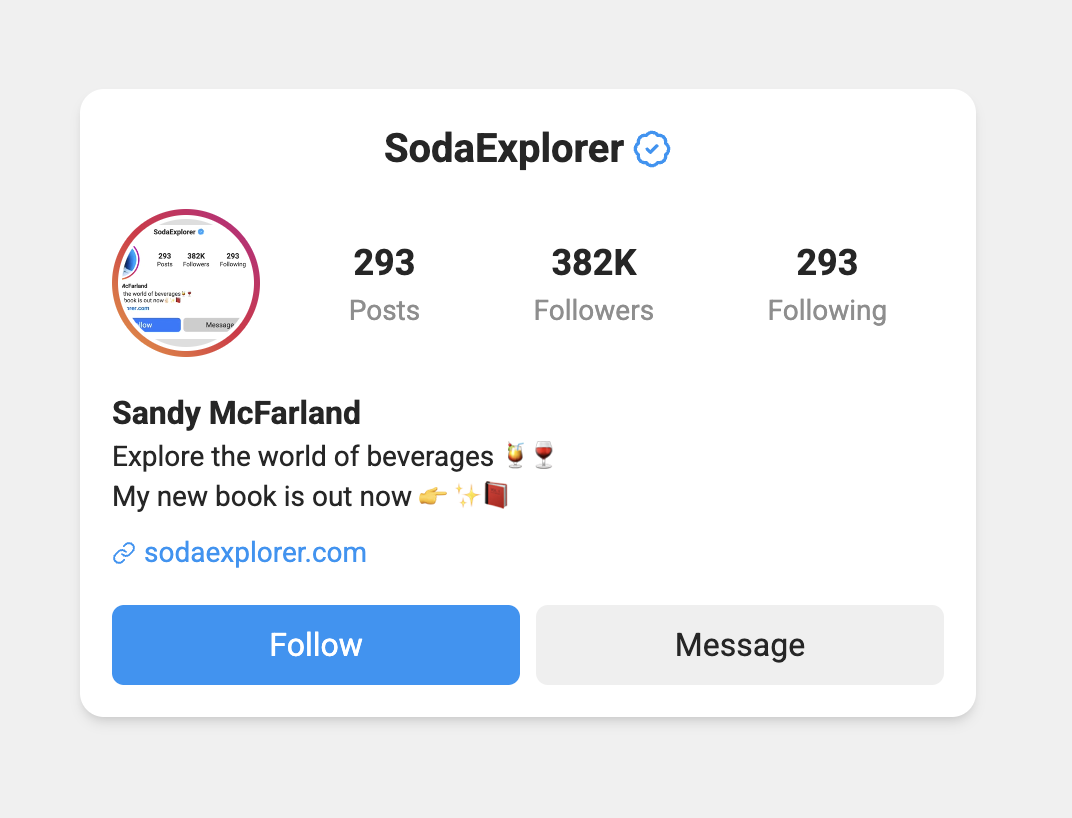The image size is (1072, 818).
Task: Visit the sodaexplorer.com link
Action: [255, 552]
